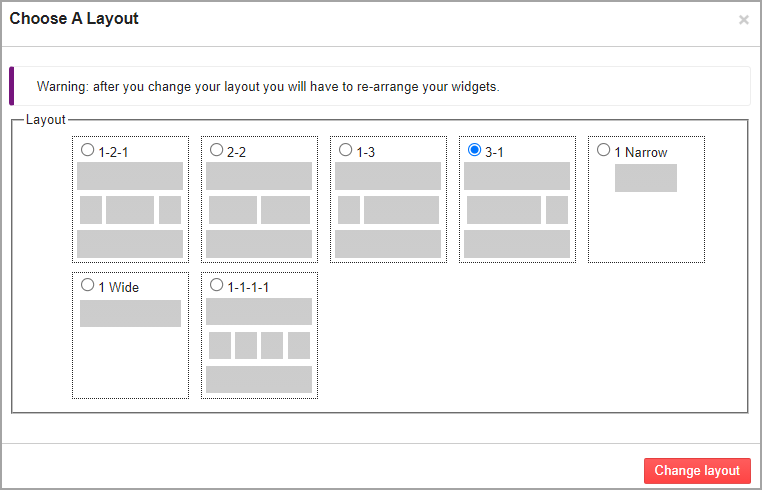Choose the 1-1-1-1 radio button
Image resolution: width=762 pixels, height=490 pixels.
point(216,285)
